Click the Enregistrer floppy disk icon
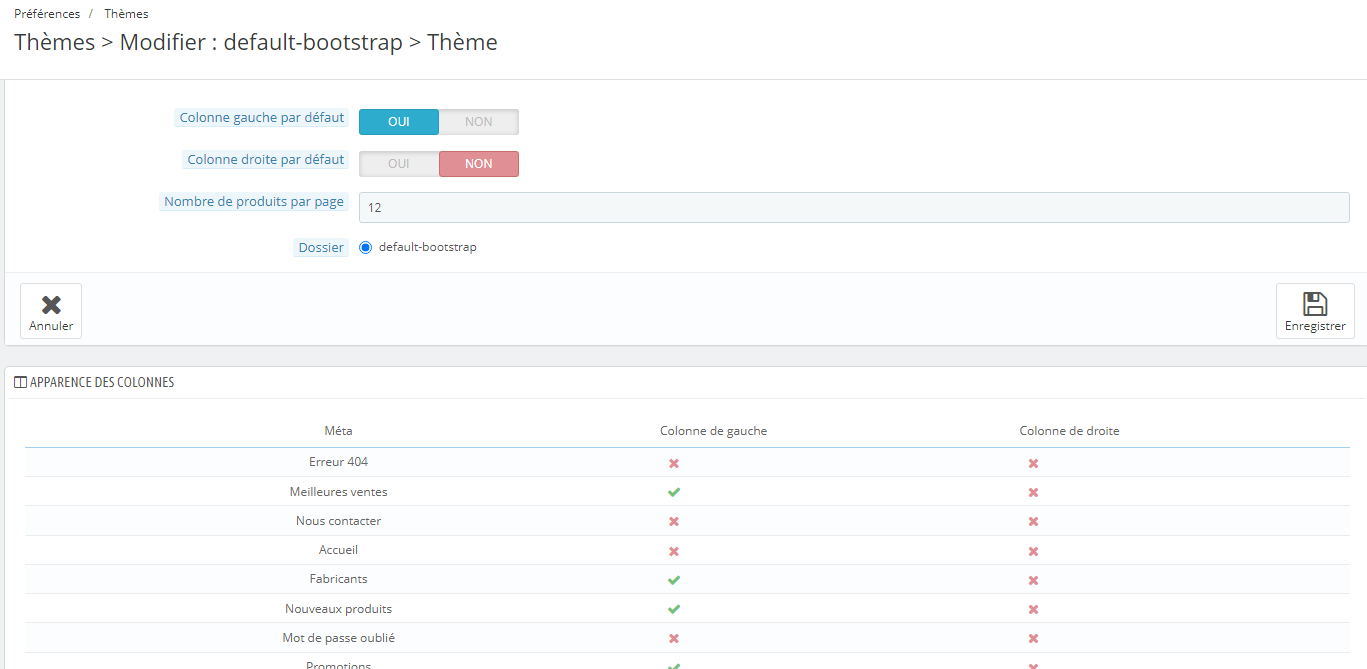The image size is (1367, 669). point(1315,304)
